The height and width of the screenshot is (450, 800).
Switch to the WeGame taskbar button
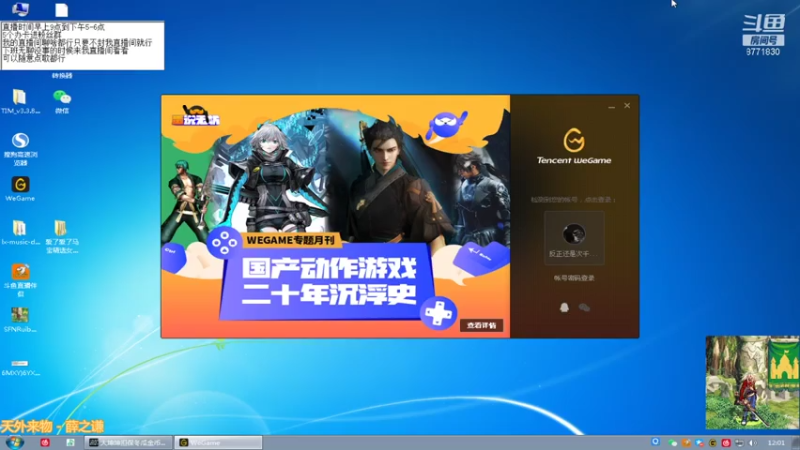218,442
